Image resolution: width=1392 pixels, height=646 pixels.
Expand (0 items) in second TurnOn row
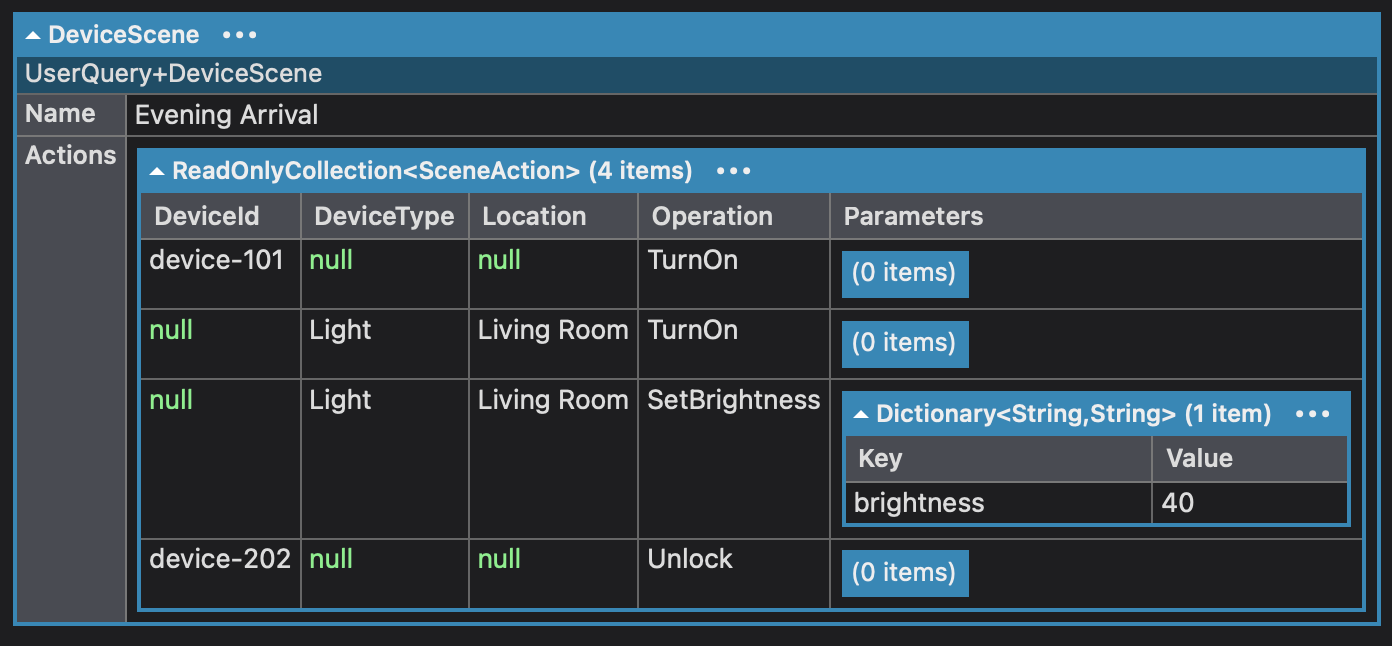905,343
